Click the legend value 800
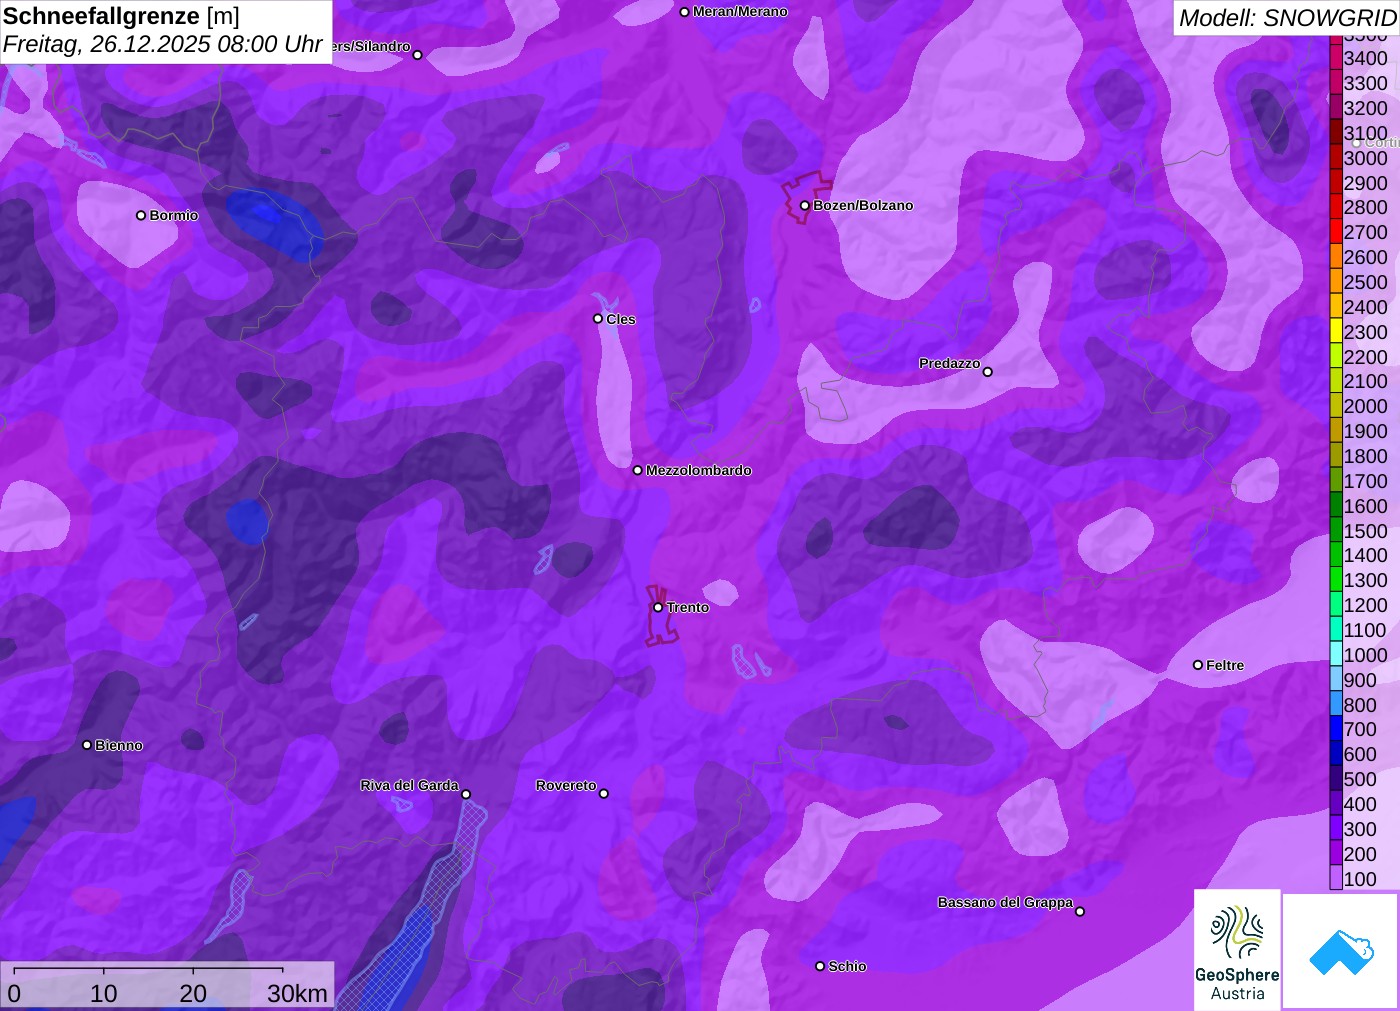Screen dimensions: 1400x1011 1360,705
